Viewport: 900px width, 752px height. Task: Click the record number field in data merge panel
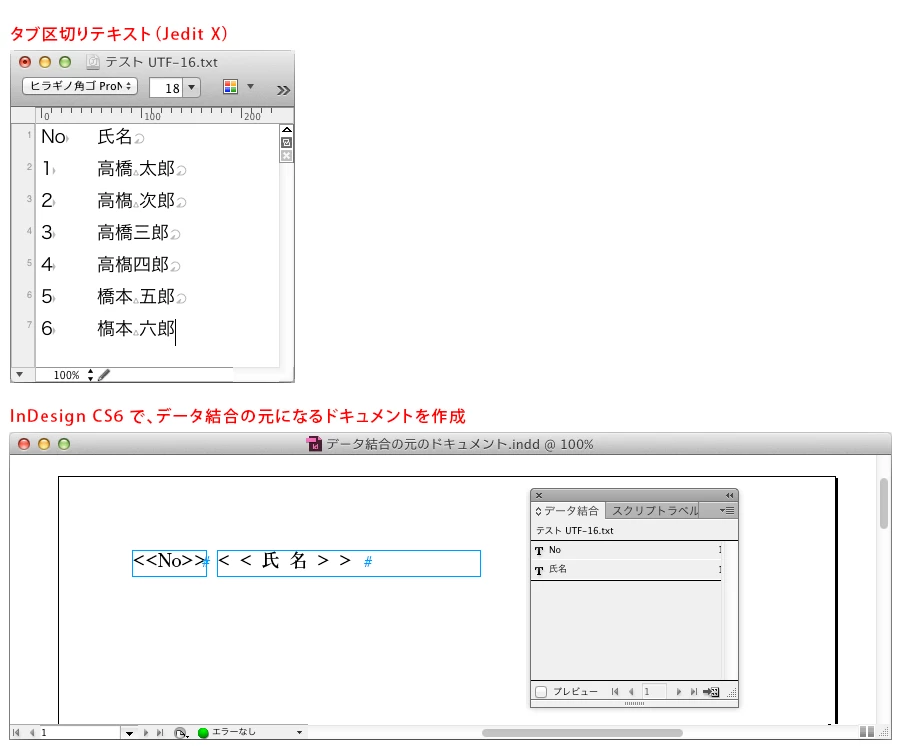tap(654, 692)
